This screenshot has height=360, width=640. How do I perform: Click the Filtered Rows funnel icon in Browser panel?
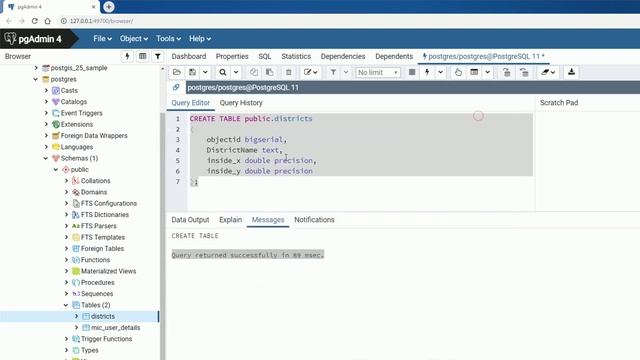158,56
